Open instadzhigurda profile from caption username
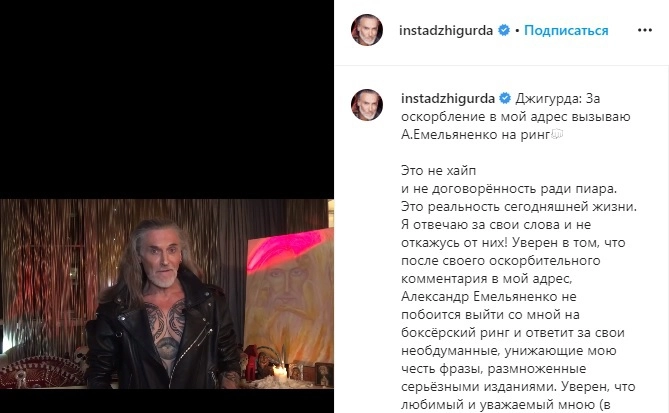Image resolution: width=669 pixels, height=413 pixels. coord(448,99)
